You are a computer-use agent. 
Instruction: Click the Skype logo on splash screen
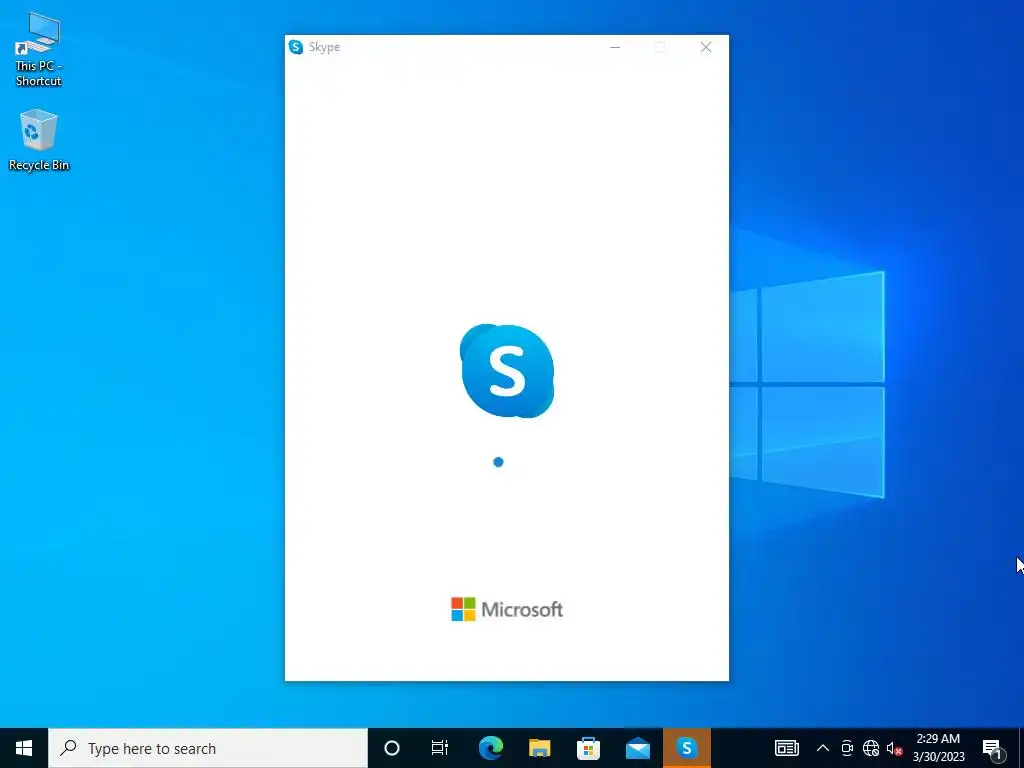coord(507,370)
